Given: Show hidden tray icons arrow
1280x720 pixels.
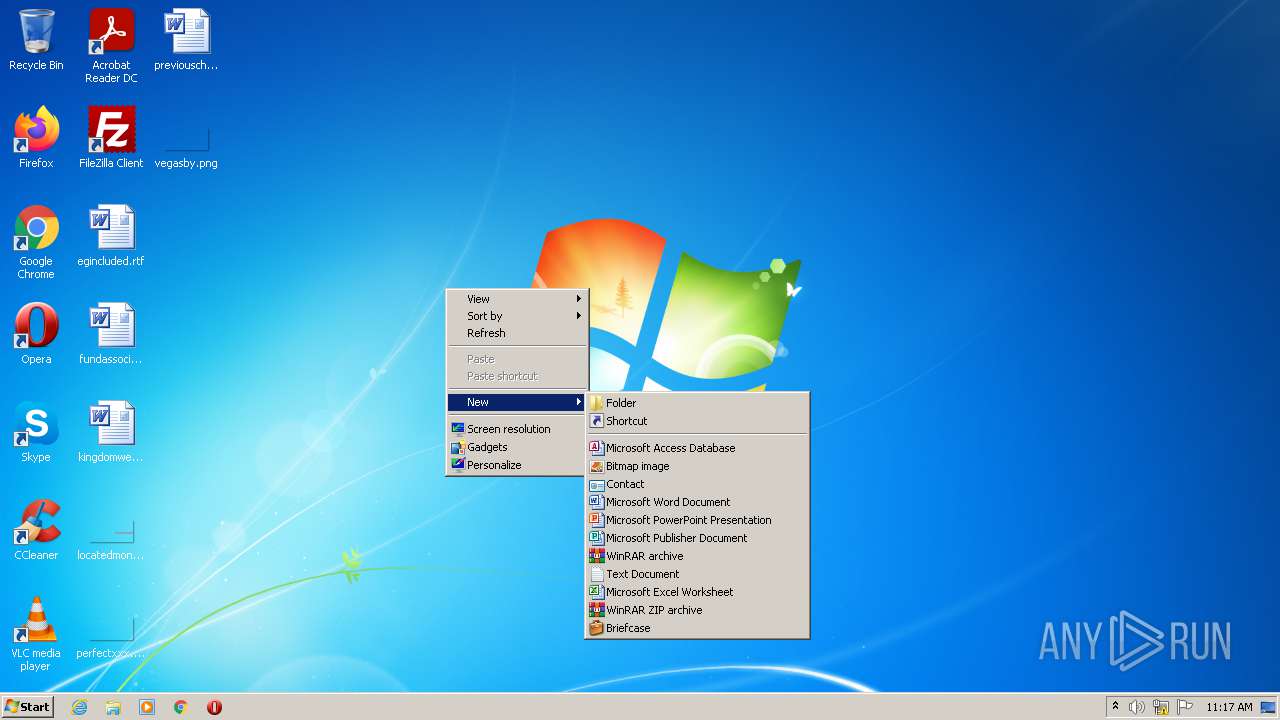Looking at the screenshot, I should tap(1115, 707).
